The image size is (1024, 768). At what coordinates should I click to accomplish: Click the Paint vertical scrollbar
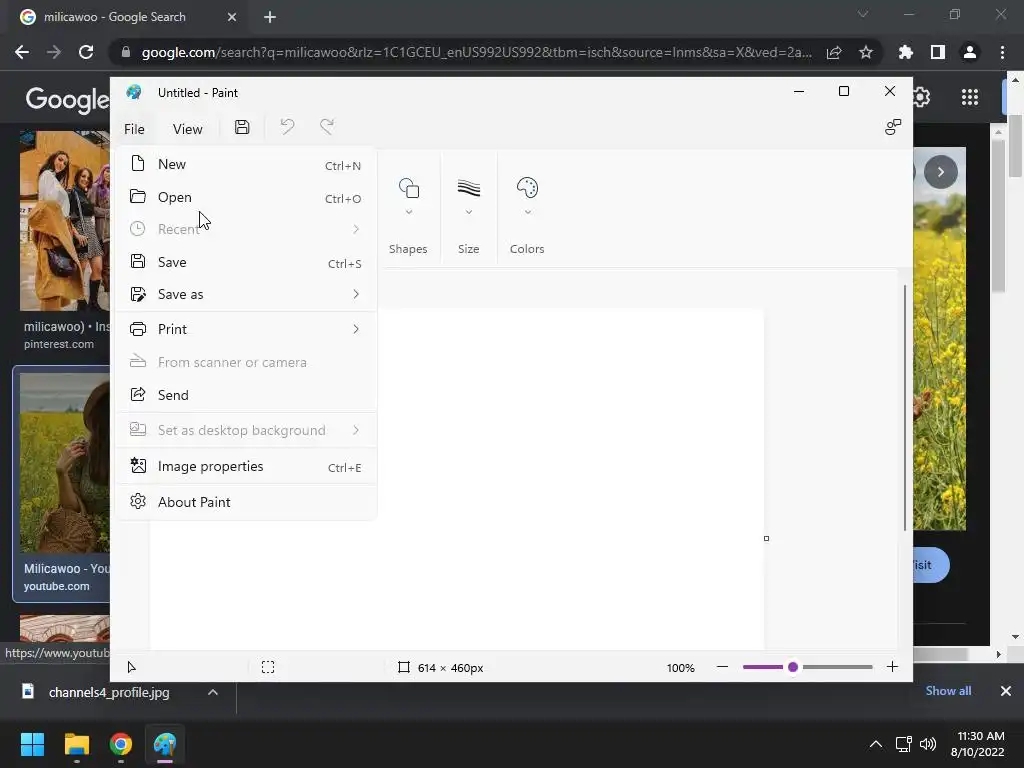click(x=904, y=408)
